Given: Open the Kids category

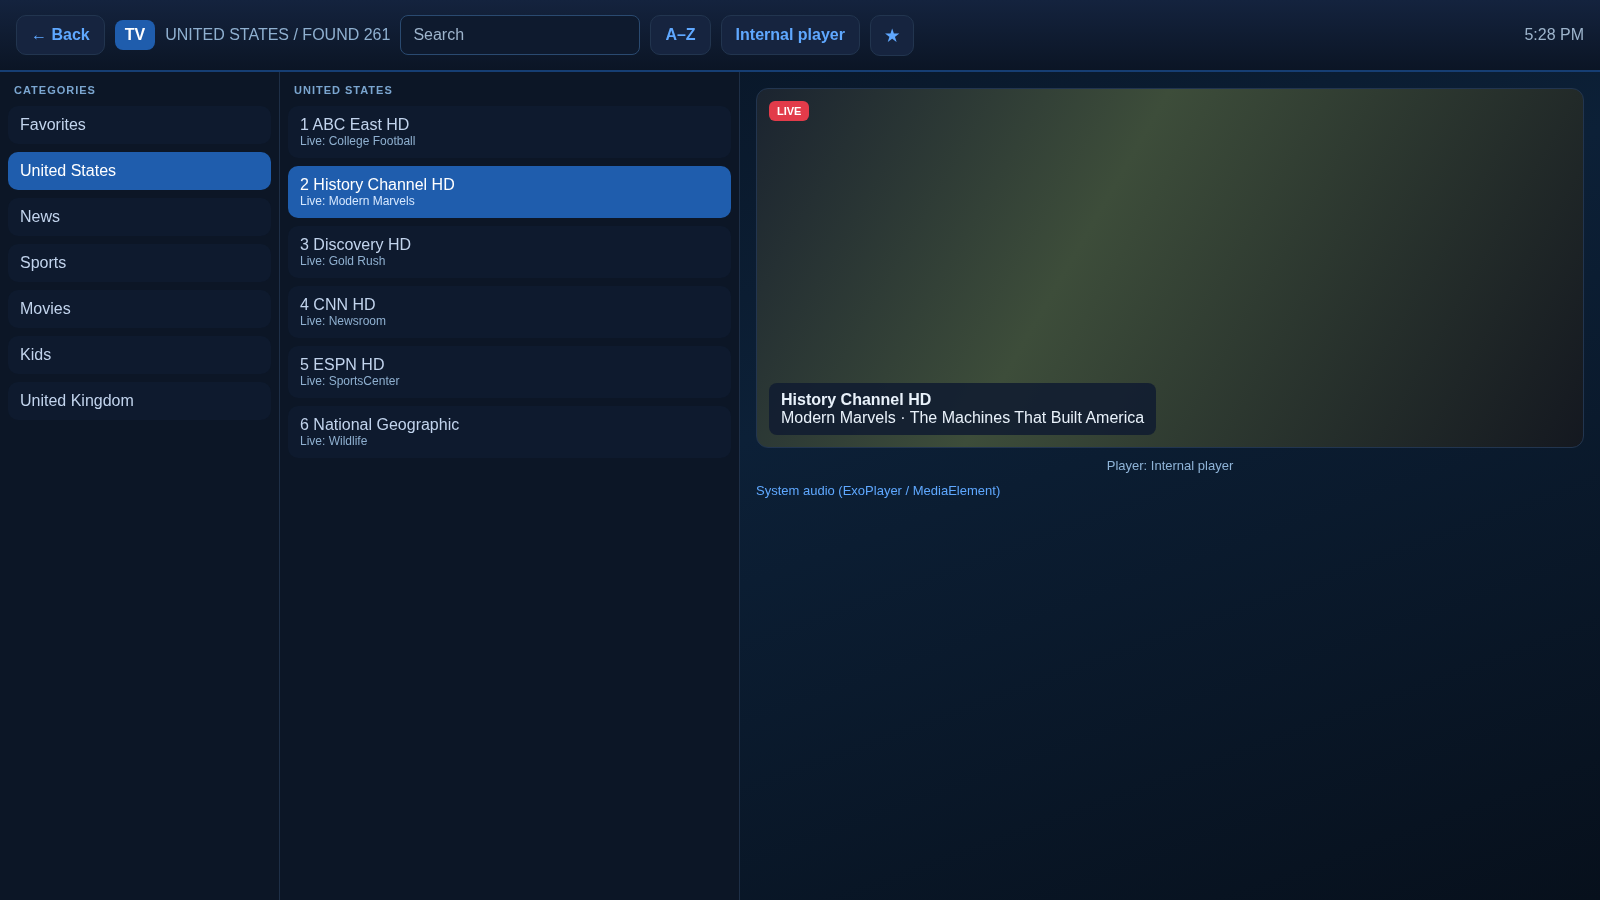Looking at the screenshot, I should (x=139, y=355).
